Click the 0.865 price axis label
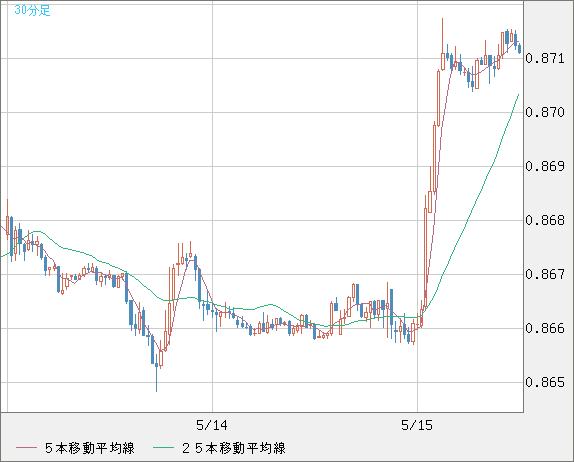Image resolution: width=574 pixels, height=462 pixels. point(545,383)
